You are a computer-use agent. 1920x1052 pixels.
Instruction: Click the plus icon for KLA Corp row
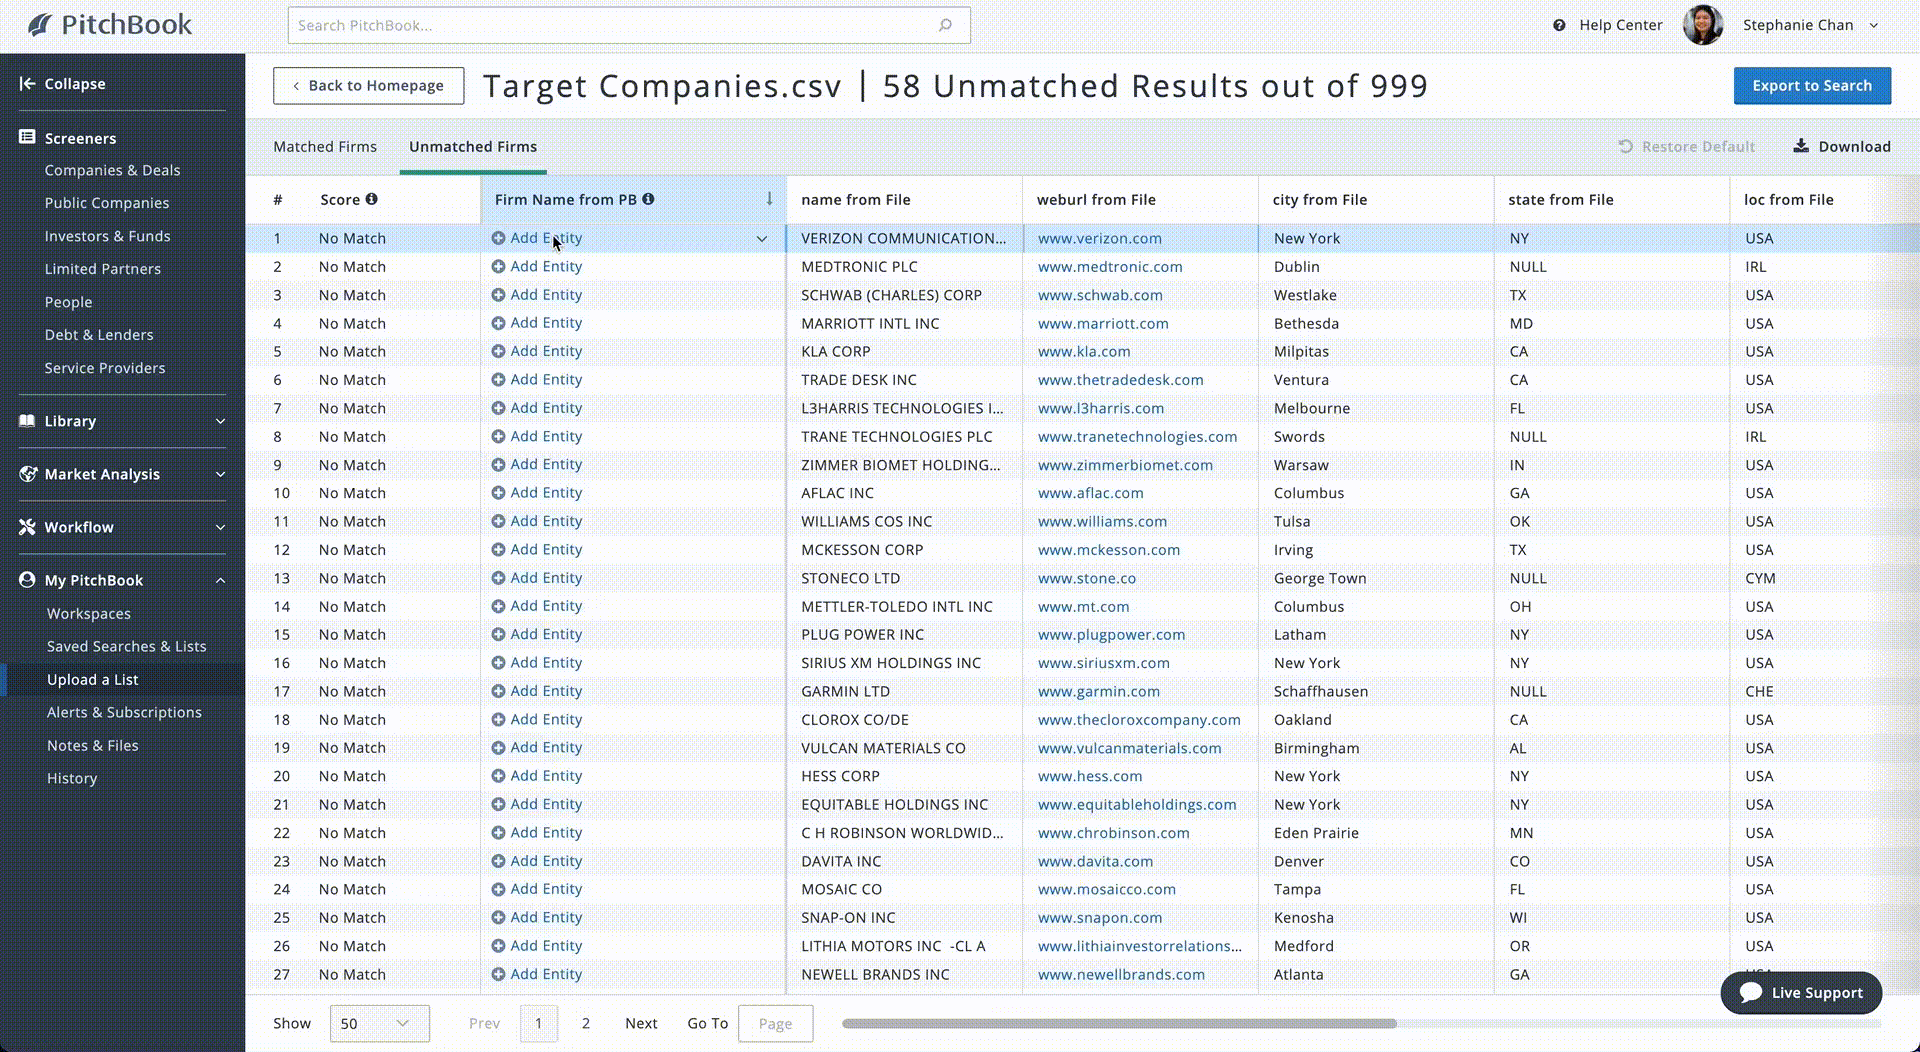click(498, 351)
